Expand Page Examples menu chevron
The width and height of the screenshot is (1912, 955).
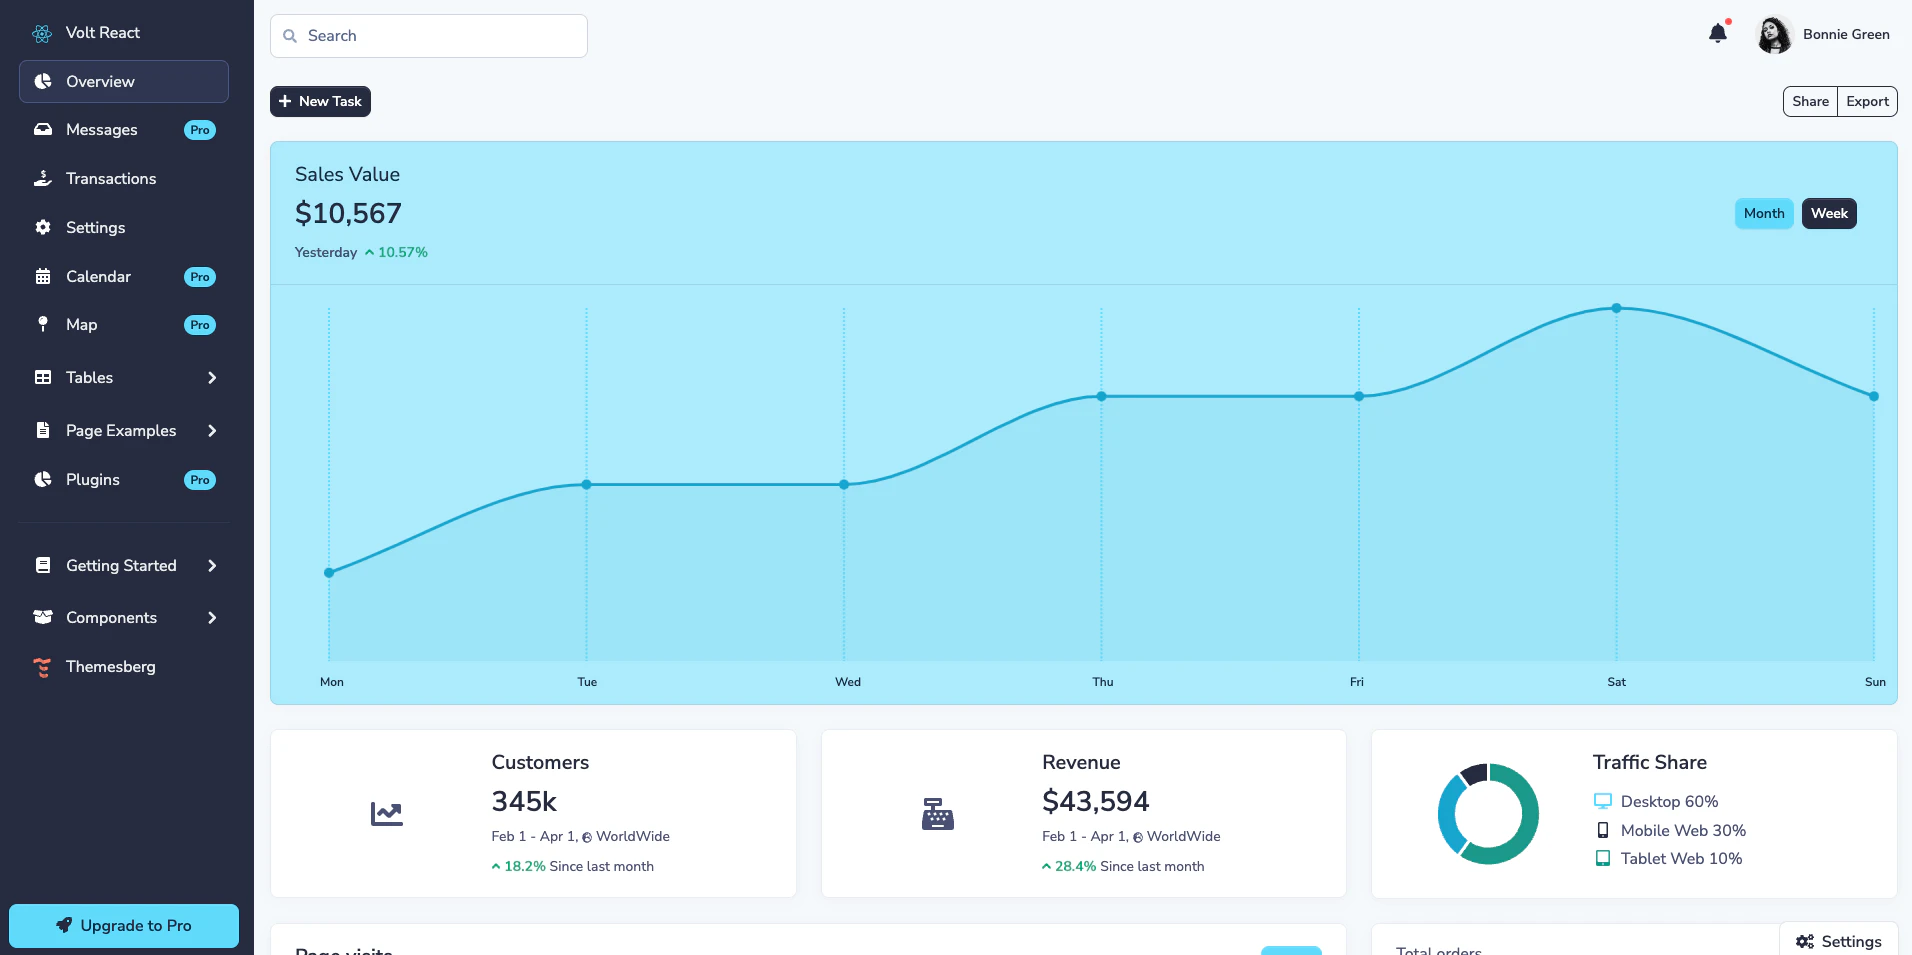click(x=212, y=431)
